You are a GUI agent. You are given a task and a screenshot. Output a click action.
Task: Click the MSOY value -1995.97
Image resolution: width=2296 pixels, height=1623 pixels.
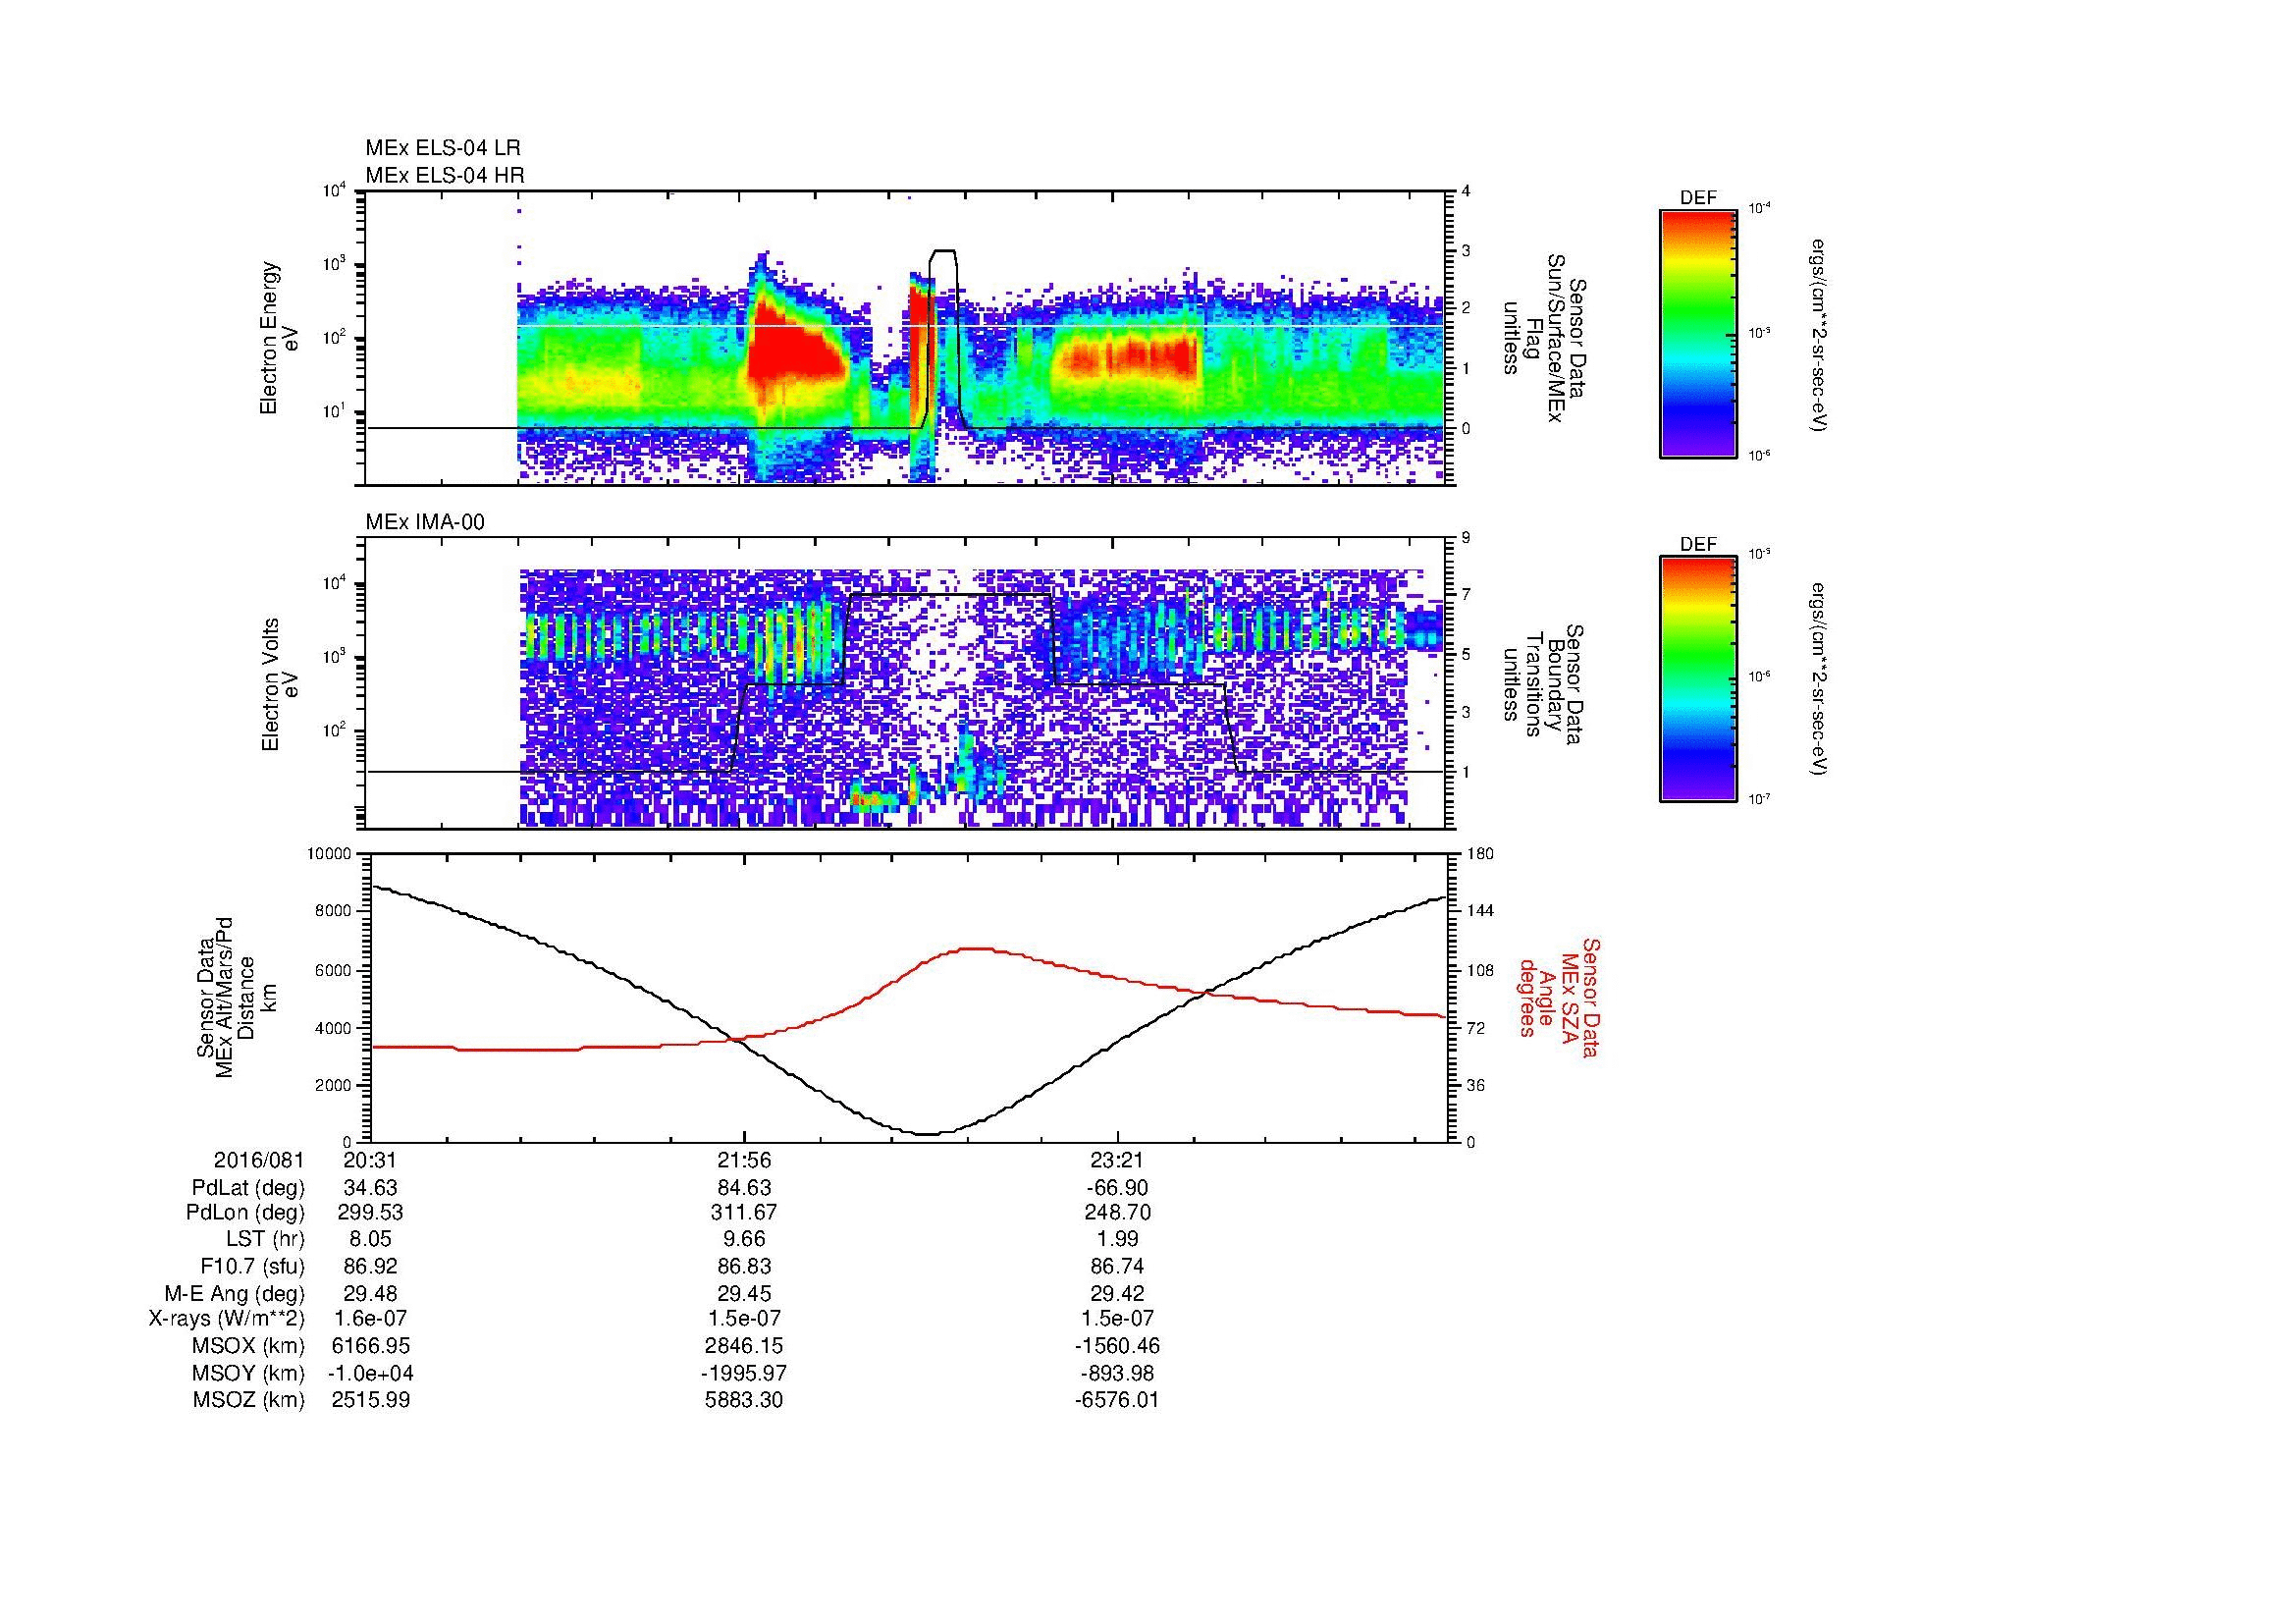click(x=743, y=1373)
